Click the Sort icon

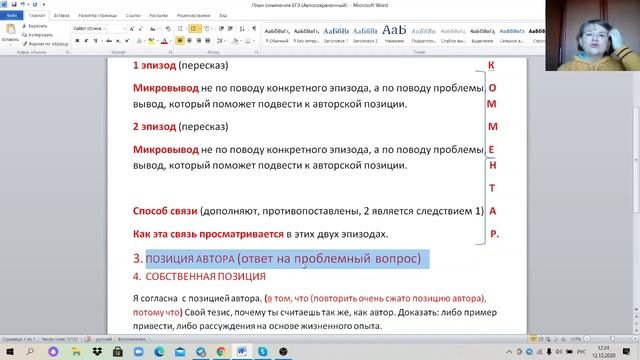pyautogui.click(x=242, y=29)
